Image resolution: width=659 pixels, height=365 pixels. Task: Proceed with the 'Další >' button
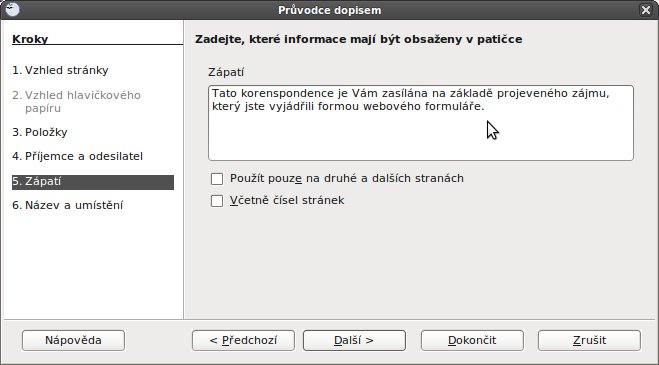coord(354,340)
